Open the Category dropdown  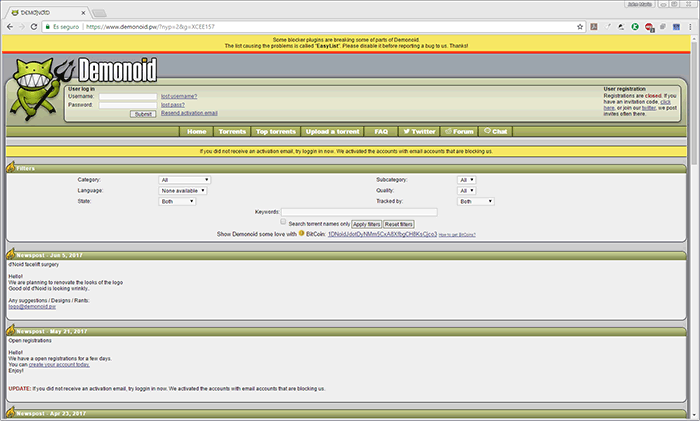click(184, 180)
